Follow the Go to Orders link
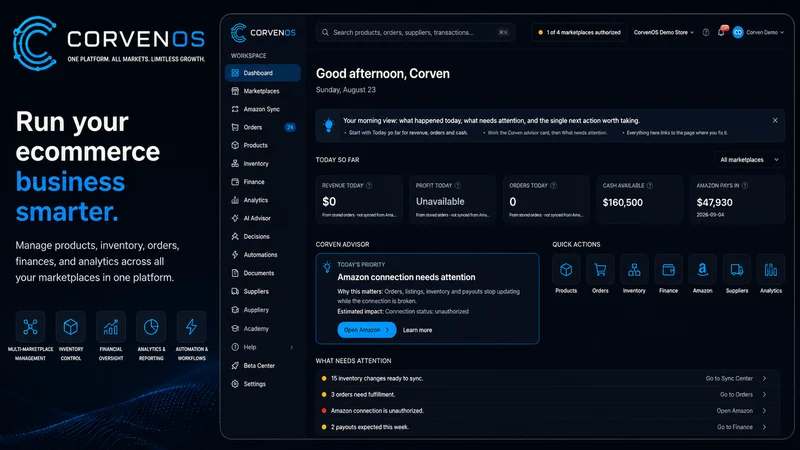 [x=736, y=394]
